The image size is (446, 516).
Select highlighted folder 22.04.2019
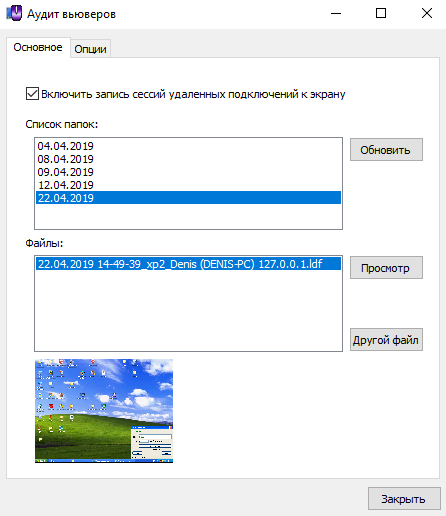[188, 198]
